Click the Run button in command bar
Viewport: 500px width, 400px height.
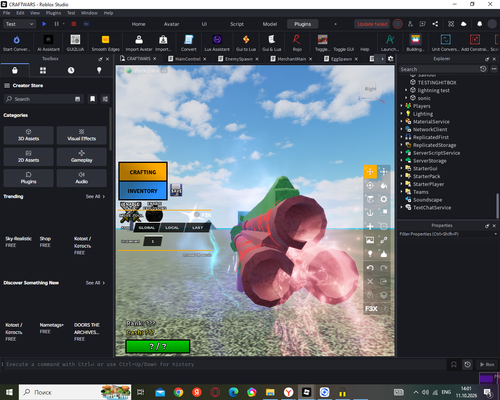[x=487, y=364]
